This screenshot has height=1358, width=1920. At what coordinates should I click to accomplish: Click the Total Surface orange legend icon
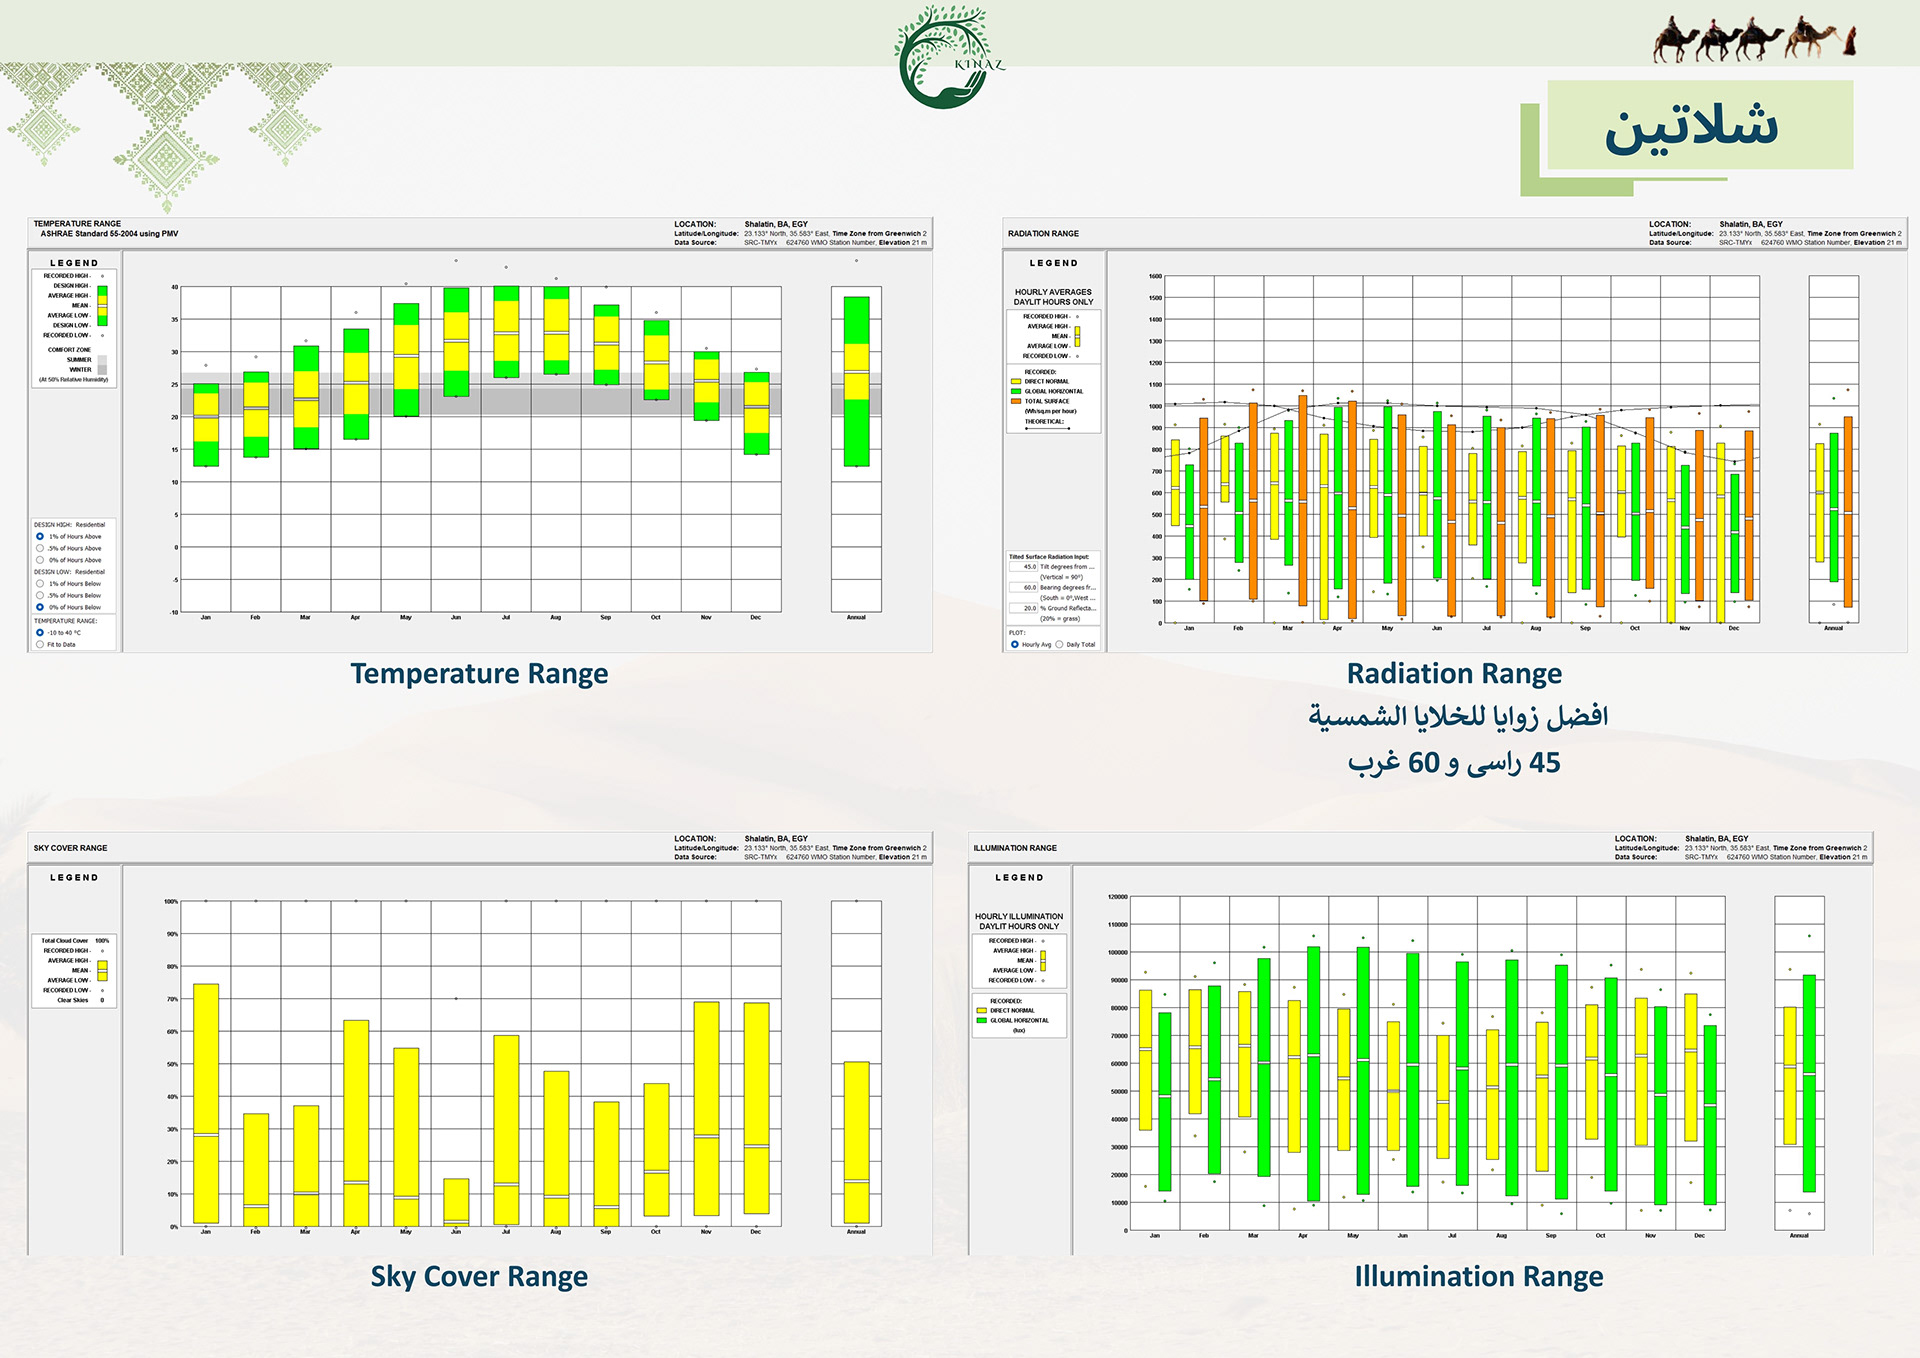(x=1016, y=401)
